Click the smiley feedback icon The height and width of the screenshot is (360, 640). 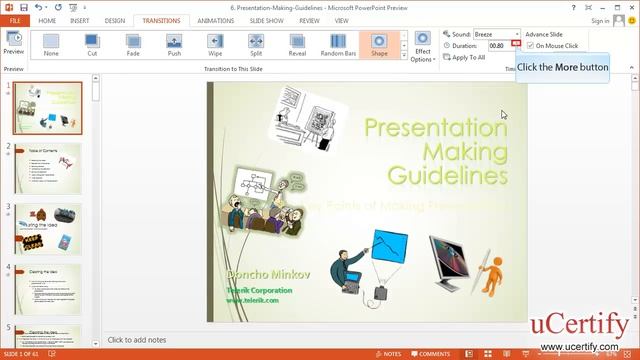pyautogui.click(x=632, y=21)
